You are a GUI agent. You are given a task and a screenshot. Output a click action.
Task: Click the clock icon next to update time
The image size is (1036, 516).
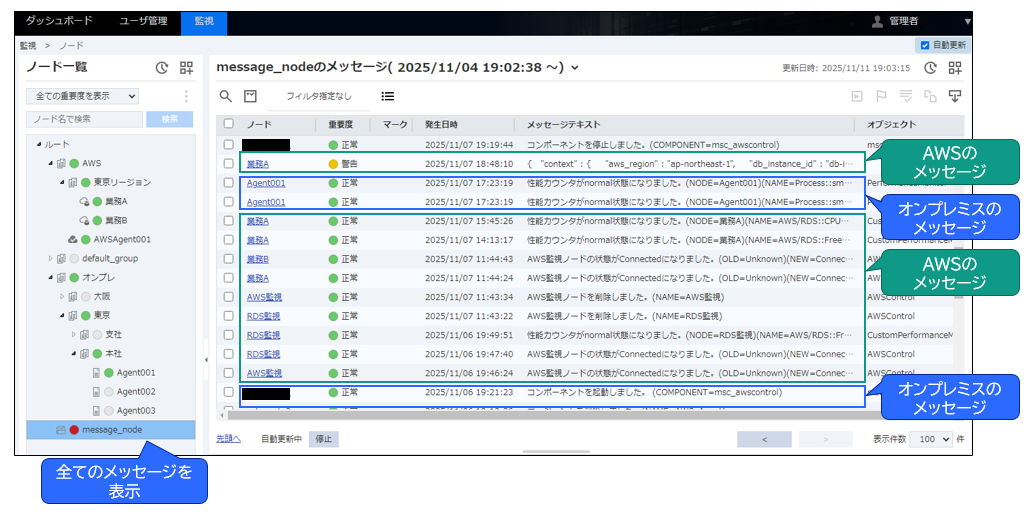tap(930, 68)
